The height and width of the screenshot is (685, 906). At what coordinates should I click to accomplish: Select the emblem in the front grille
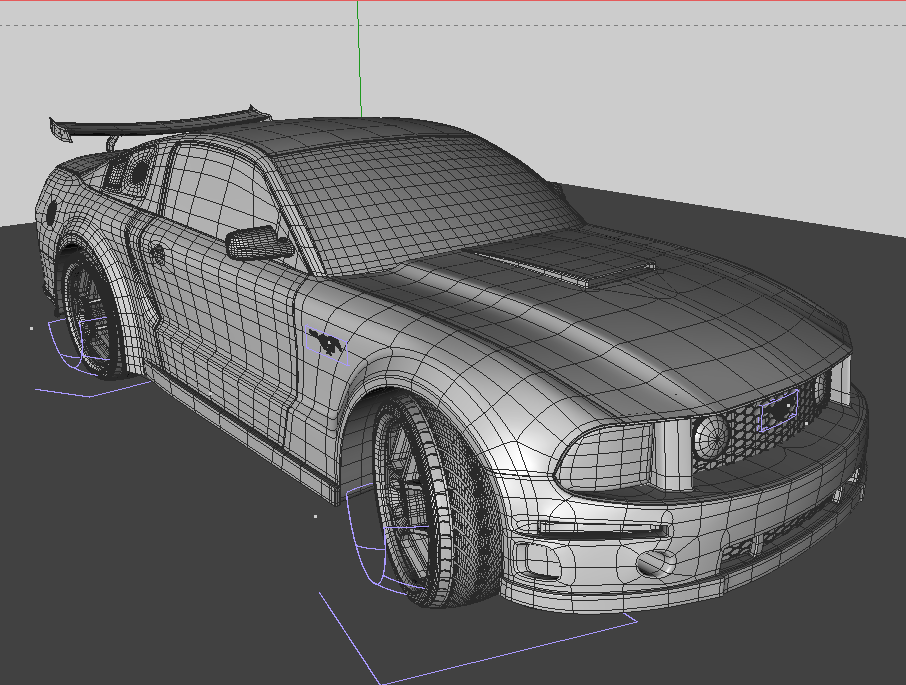coord(779,409)
